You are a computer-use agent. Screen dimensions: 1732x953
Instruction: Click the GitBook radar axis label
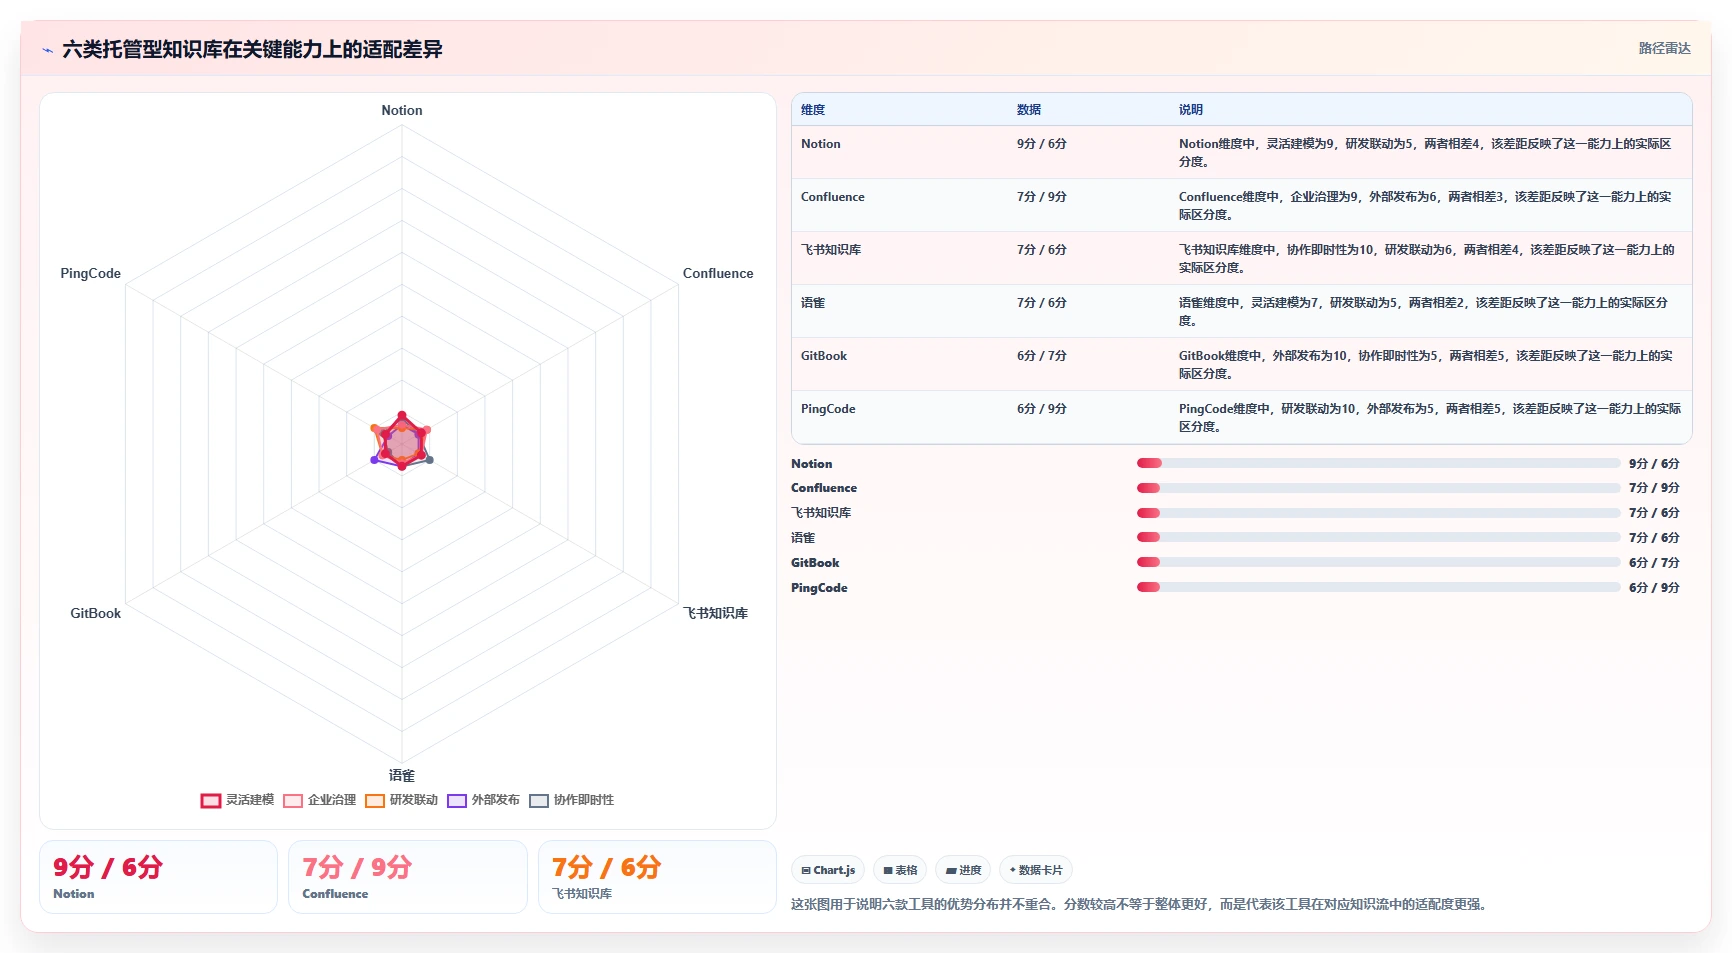pos(95,614)
